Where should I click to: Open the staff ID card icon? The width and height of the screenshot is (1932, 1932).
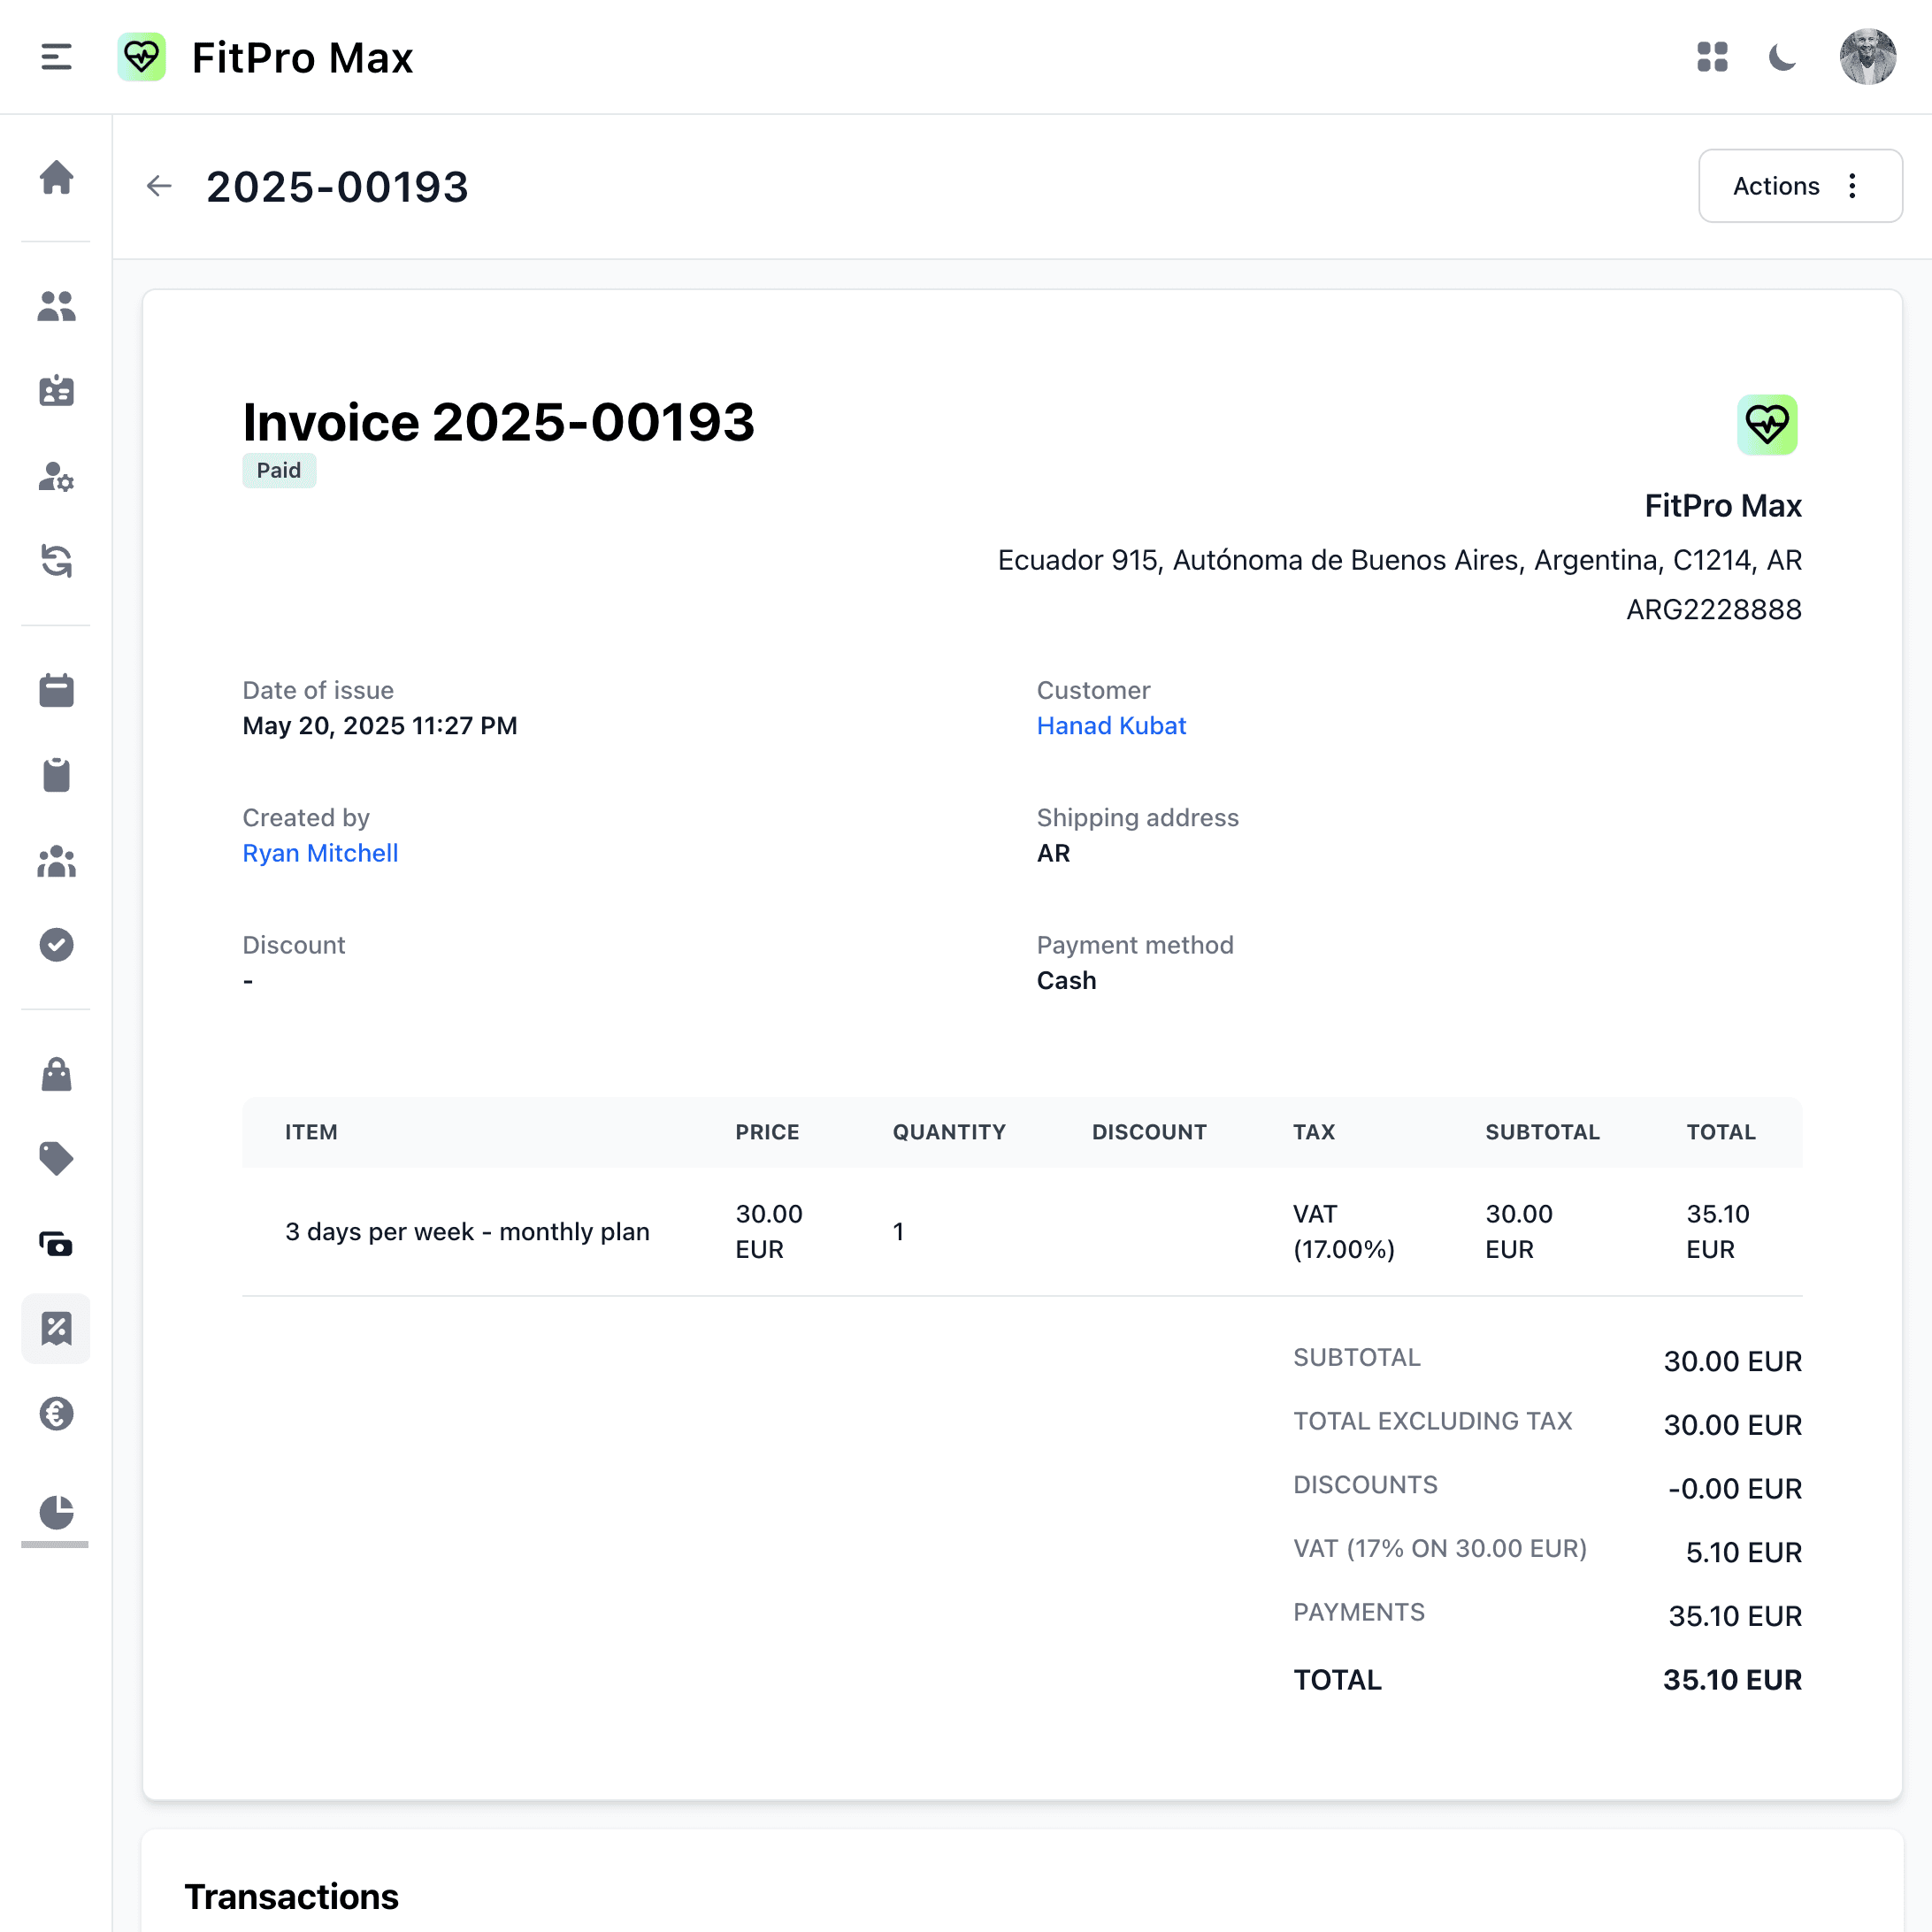pos(56,391)
